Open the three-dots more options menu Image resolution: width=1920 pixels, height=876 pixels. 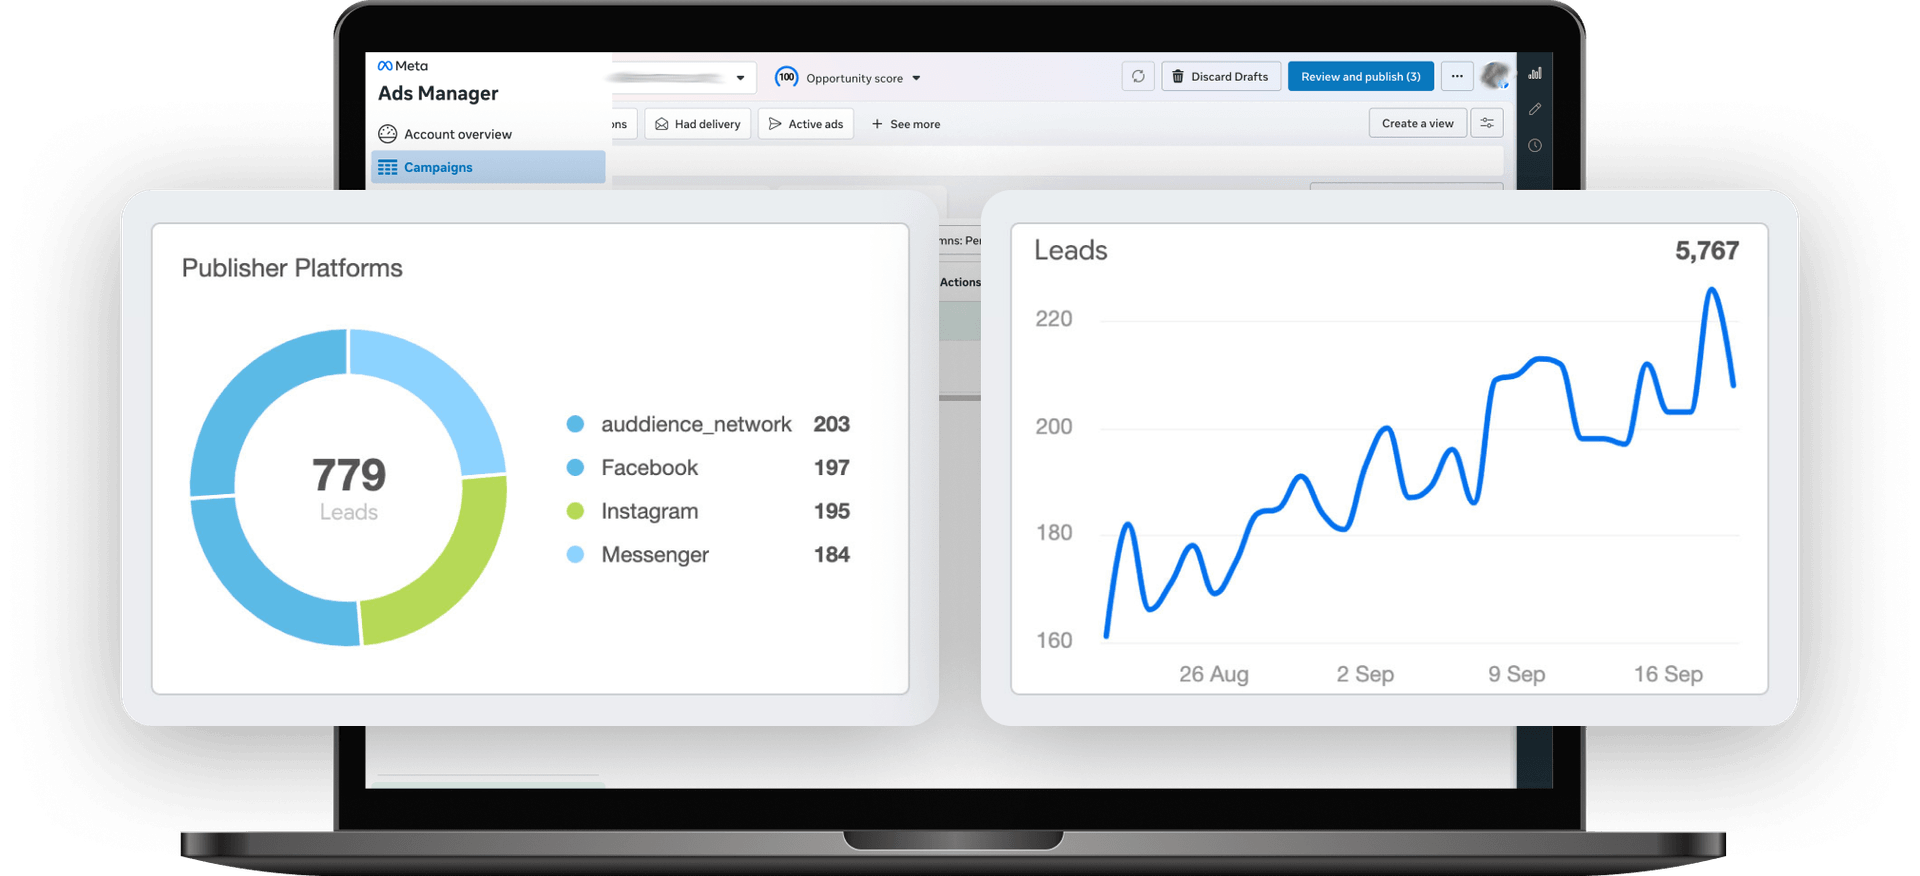point(1457,76)
